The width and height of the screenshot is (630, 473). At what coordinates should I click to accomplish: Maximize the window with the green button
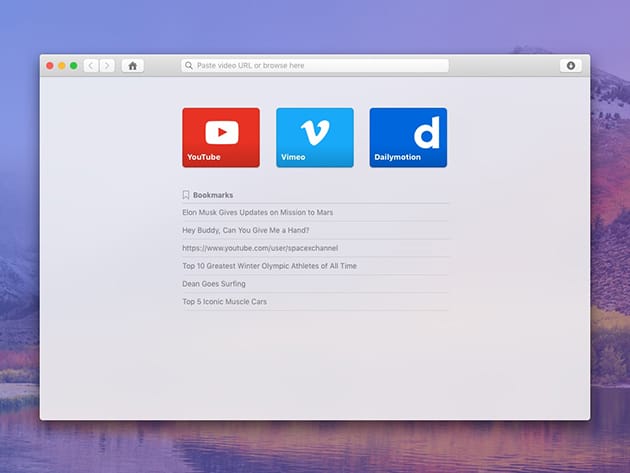tap(74, 66)
